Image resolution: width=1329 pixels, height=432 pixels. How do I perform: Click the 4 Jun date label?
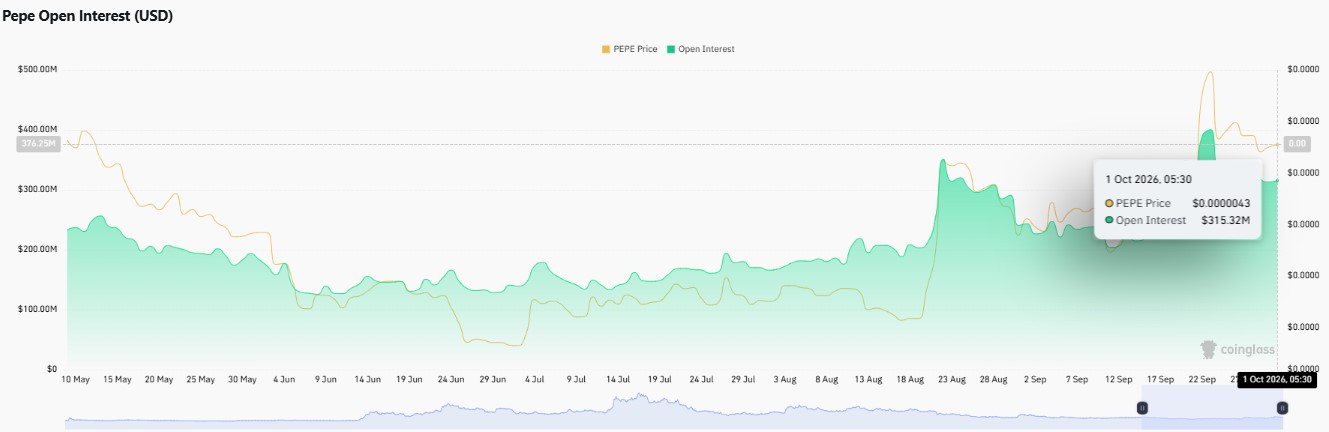(x=284, y=380)
